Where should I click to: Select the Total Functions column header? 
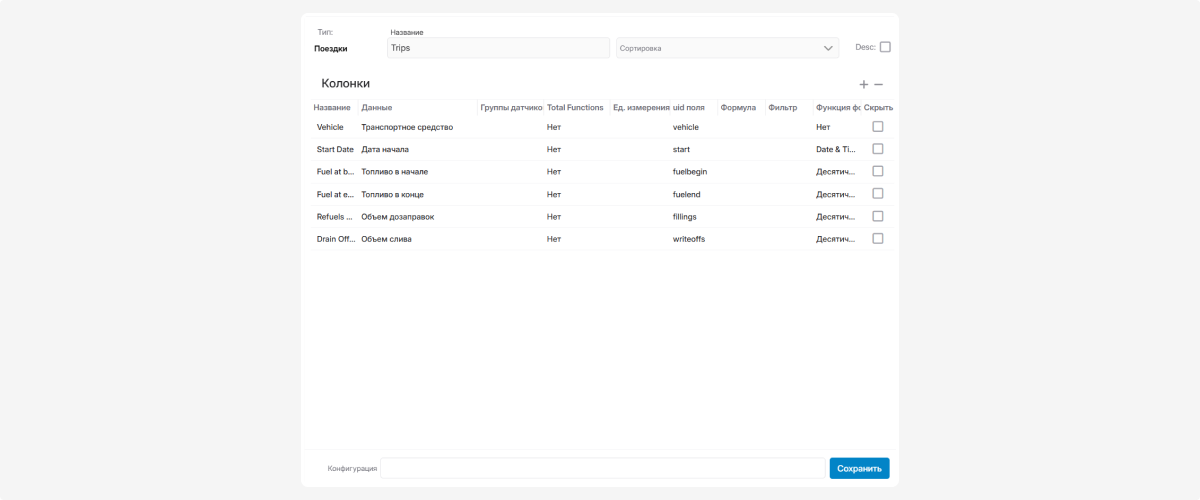tap(575, 107)
